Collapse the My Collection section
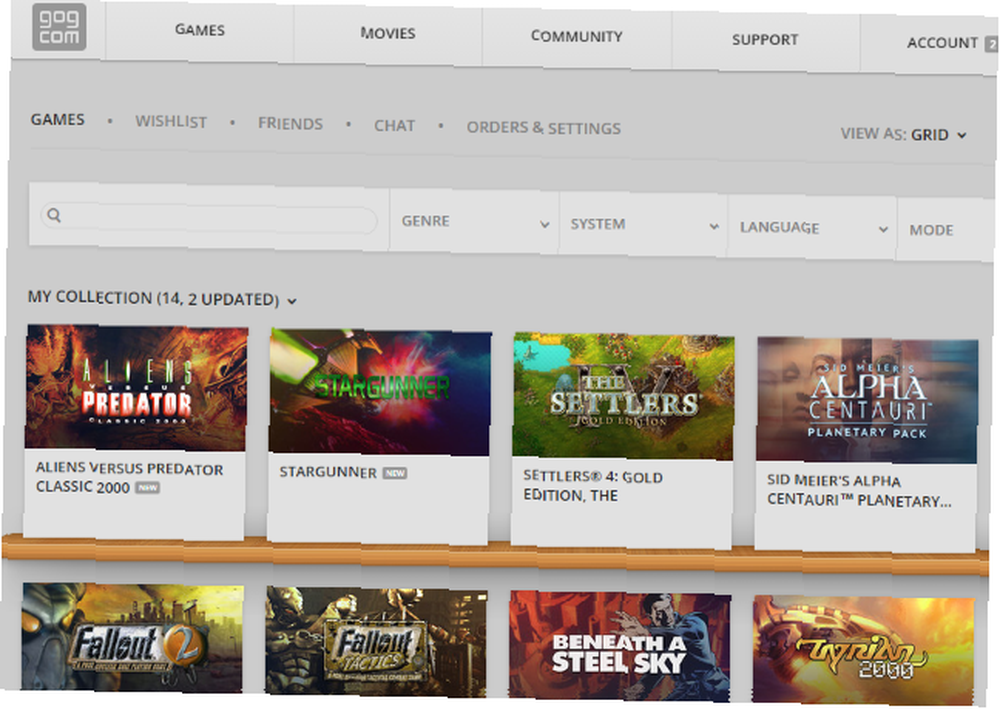 162,298
